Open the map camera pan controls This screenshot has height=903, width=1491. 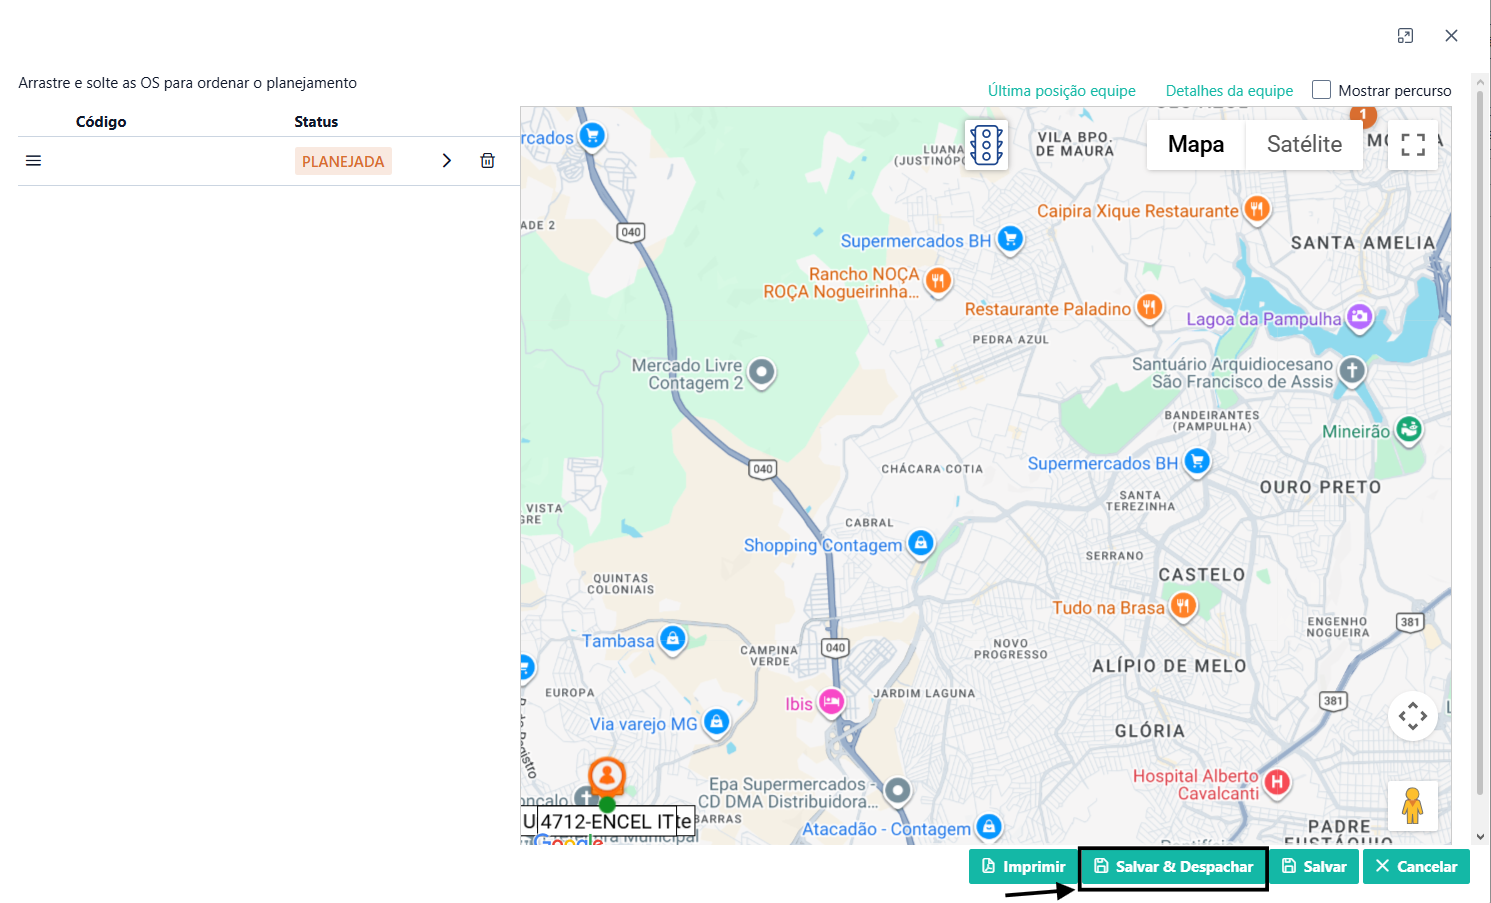pyautogui.click(x=1412, y=716)
